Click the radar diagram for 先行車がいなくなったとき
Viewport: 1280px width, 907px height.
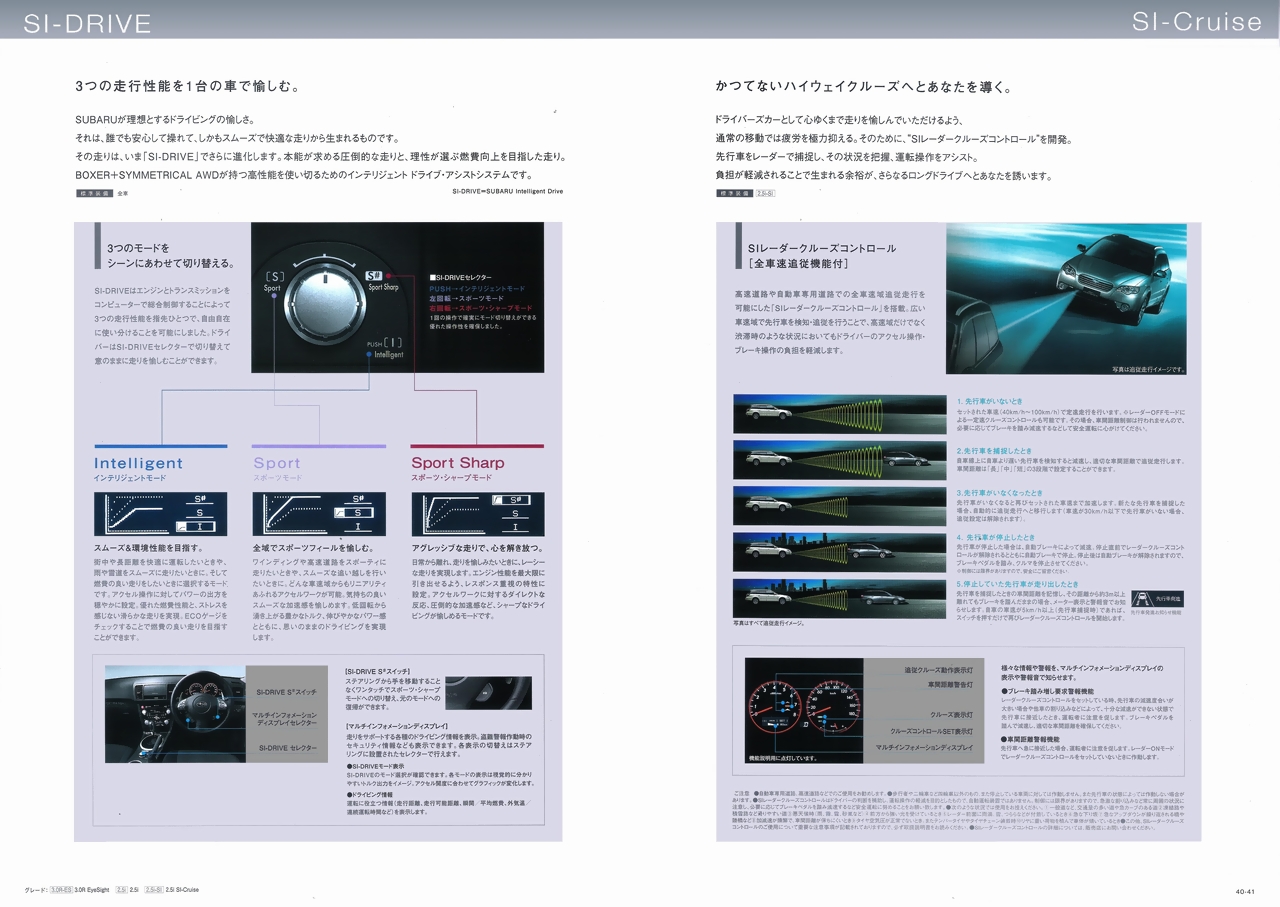point(839,506)
